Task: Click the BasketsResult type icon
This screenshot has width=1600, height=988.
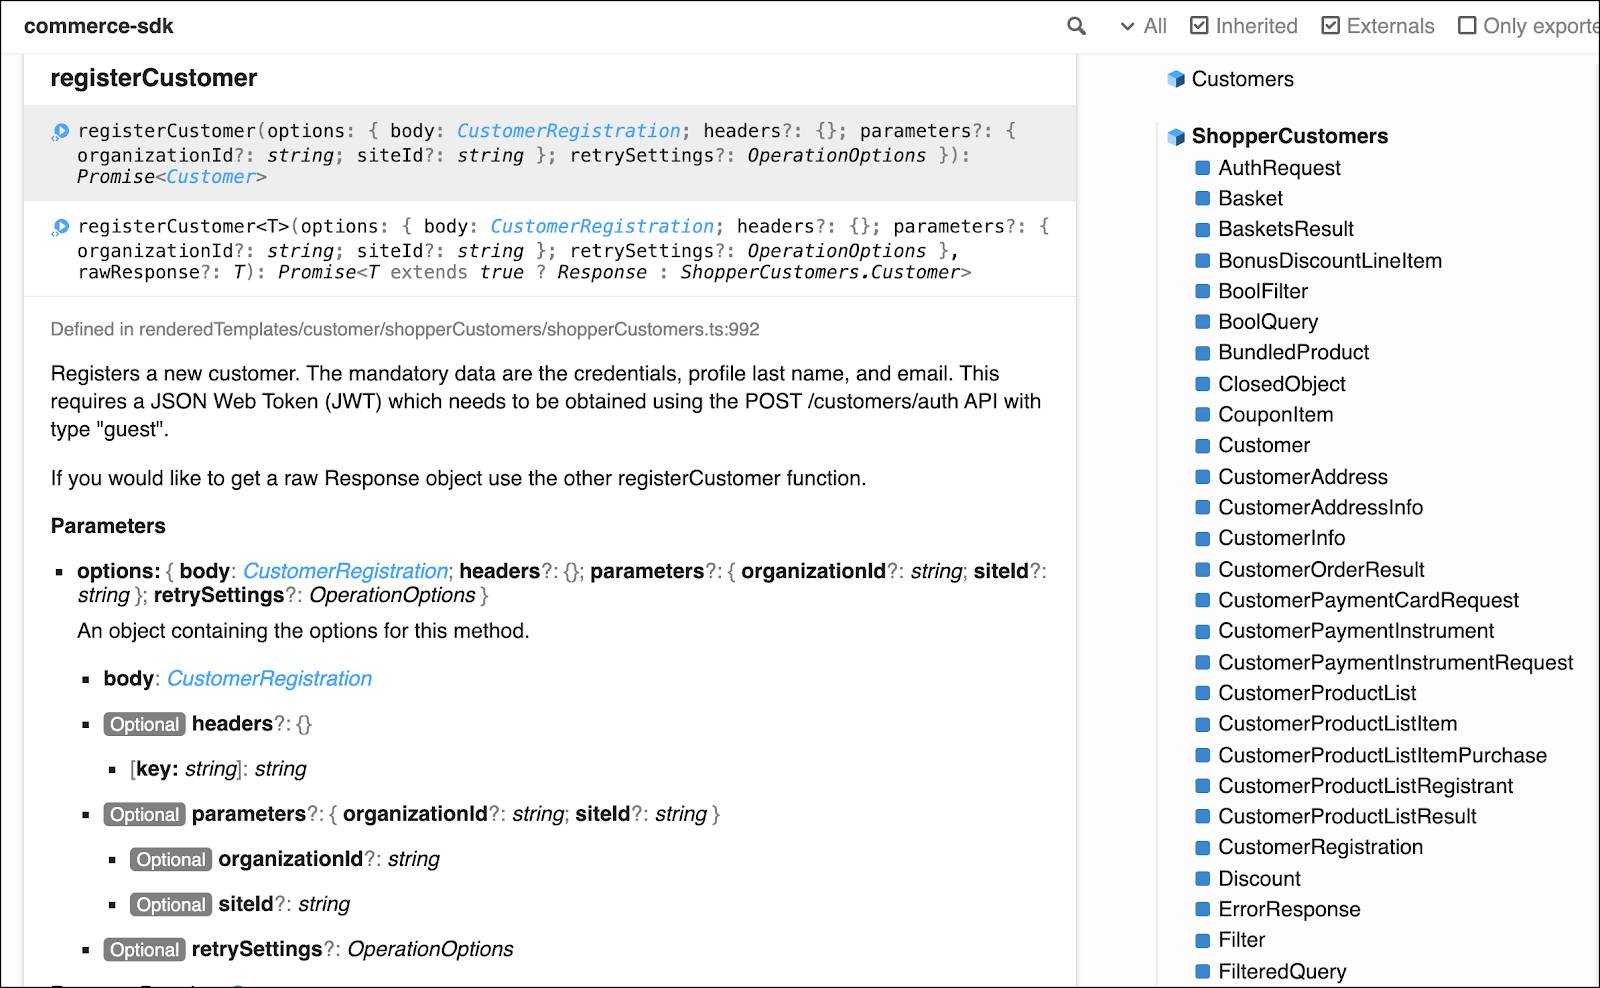Action: tap(1203, 229)
